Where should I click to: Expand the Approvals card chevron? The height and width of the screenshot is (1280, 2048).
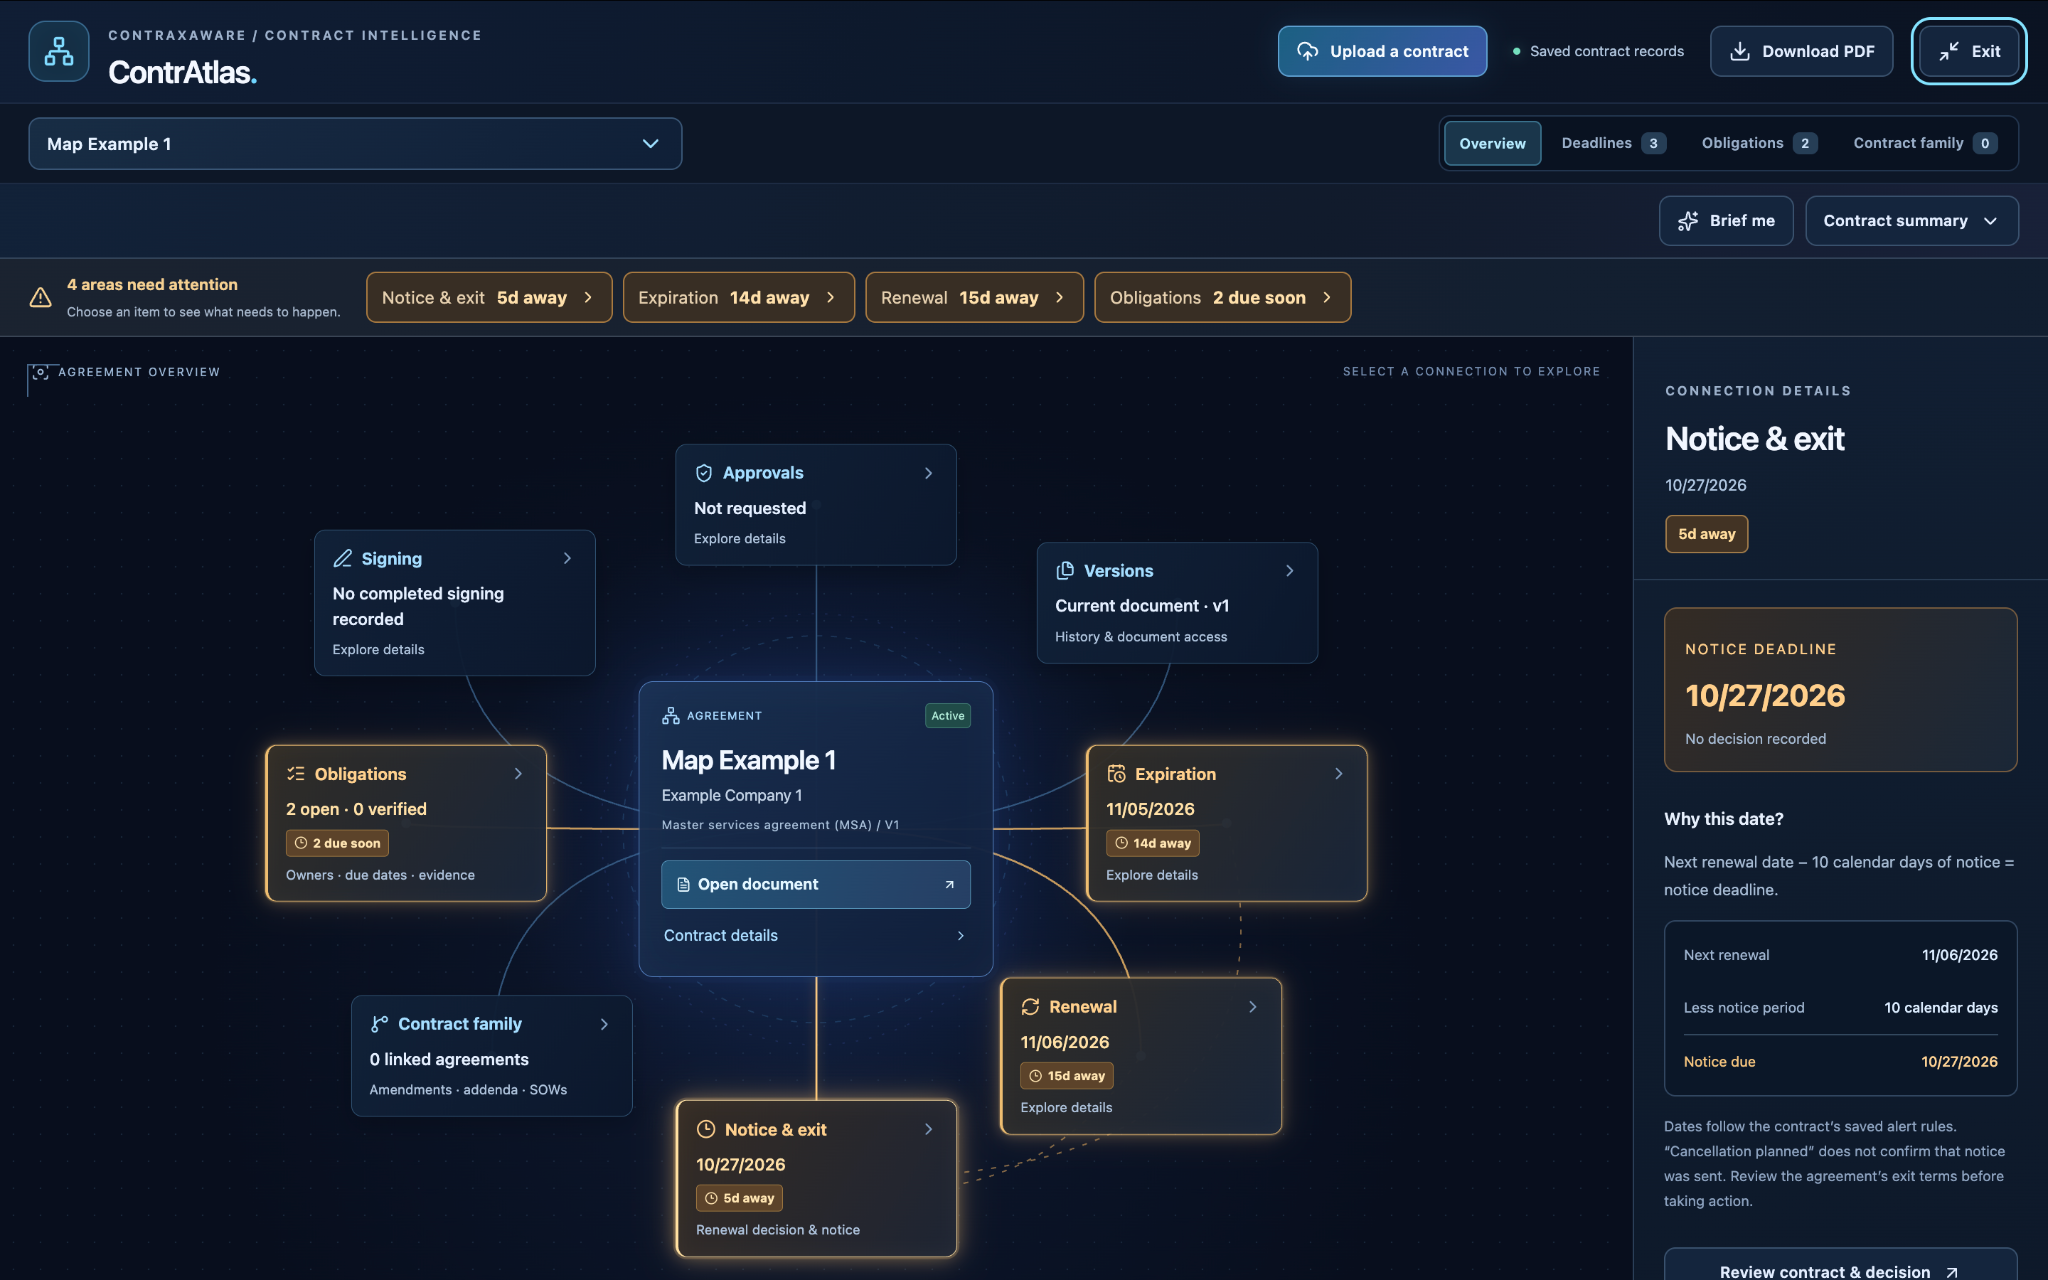(929, 473)
